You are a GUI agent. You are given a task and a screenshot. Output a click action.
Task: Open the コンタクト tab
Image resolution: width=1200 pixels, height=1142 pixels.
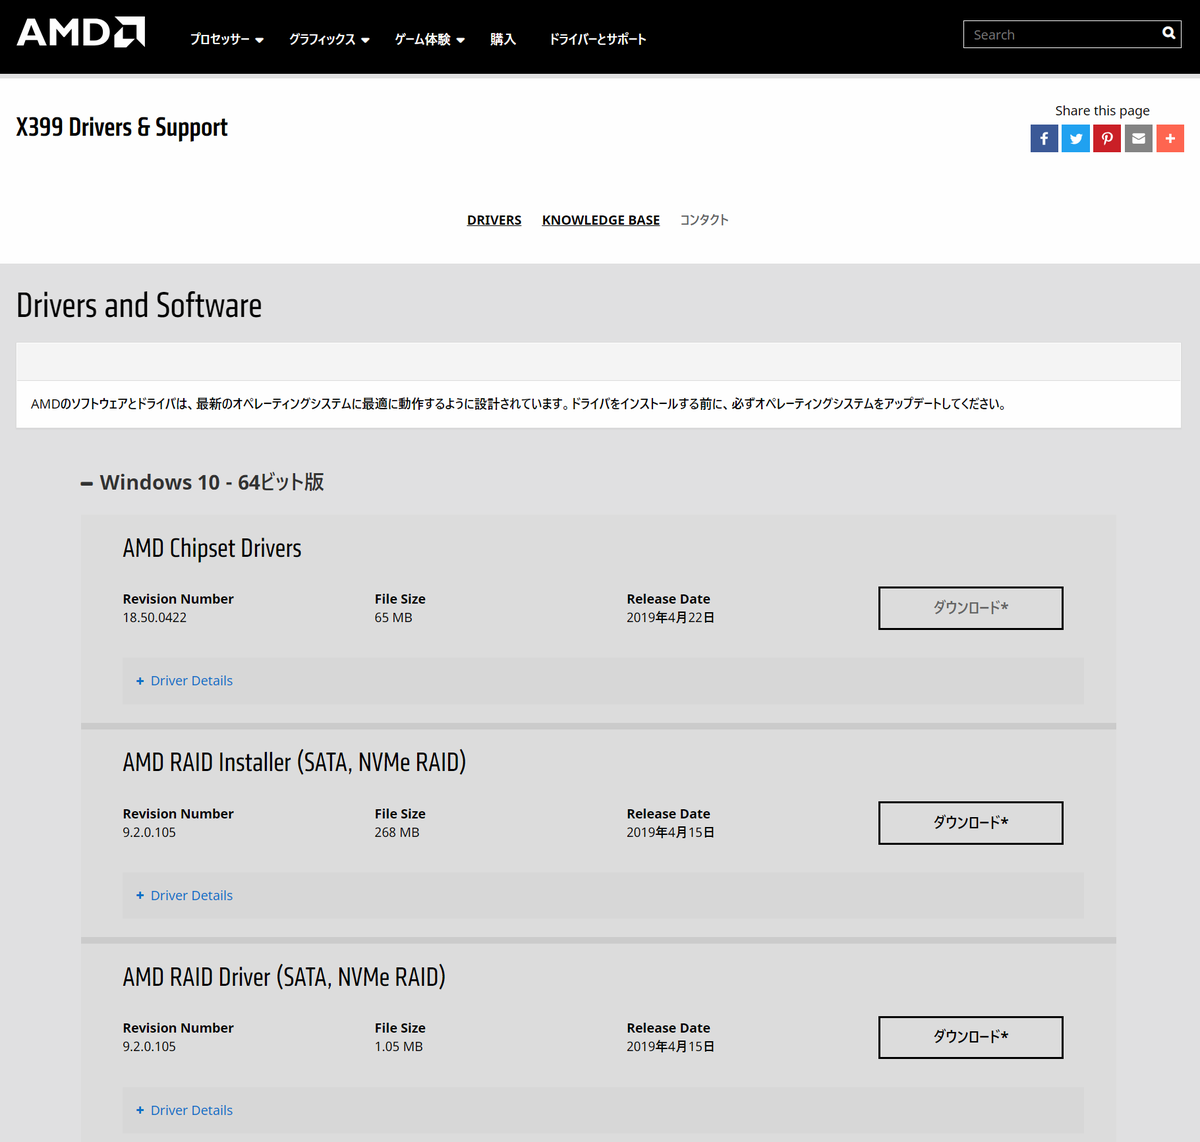pos(704,220)
